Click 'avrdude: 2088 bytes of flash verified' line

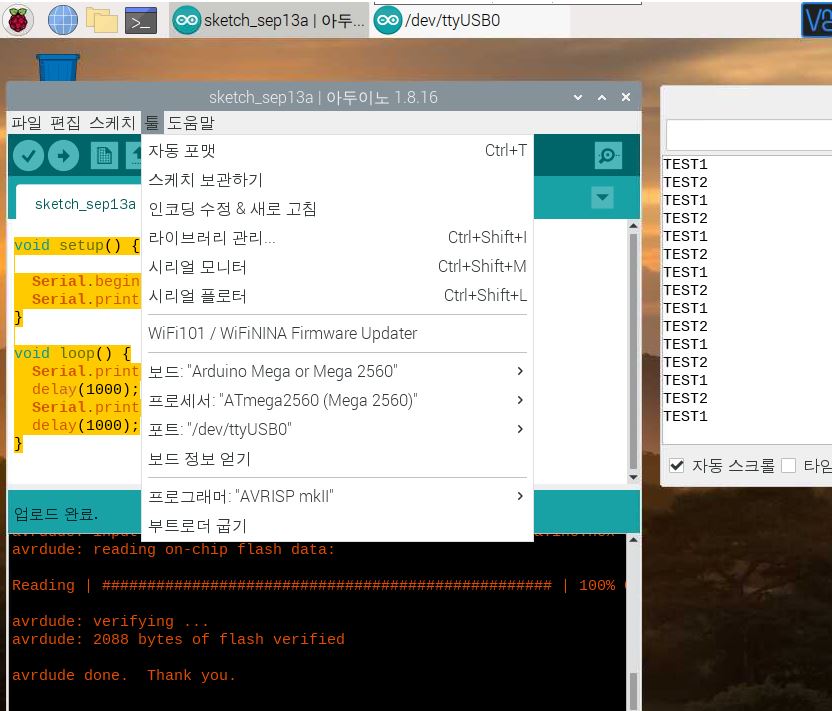coord(178,639)
